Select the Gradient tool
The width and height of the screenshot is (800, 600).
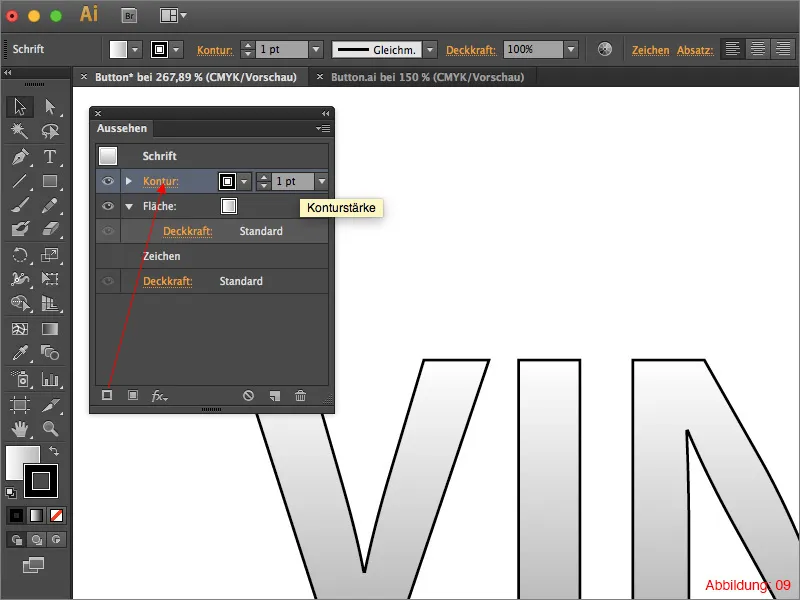[x=50, y=329]
